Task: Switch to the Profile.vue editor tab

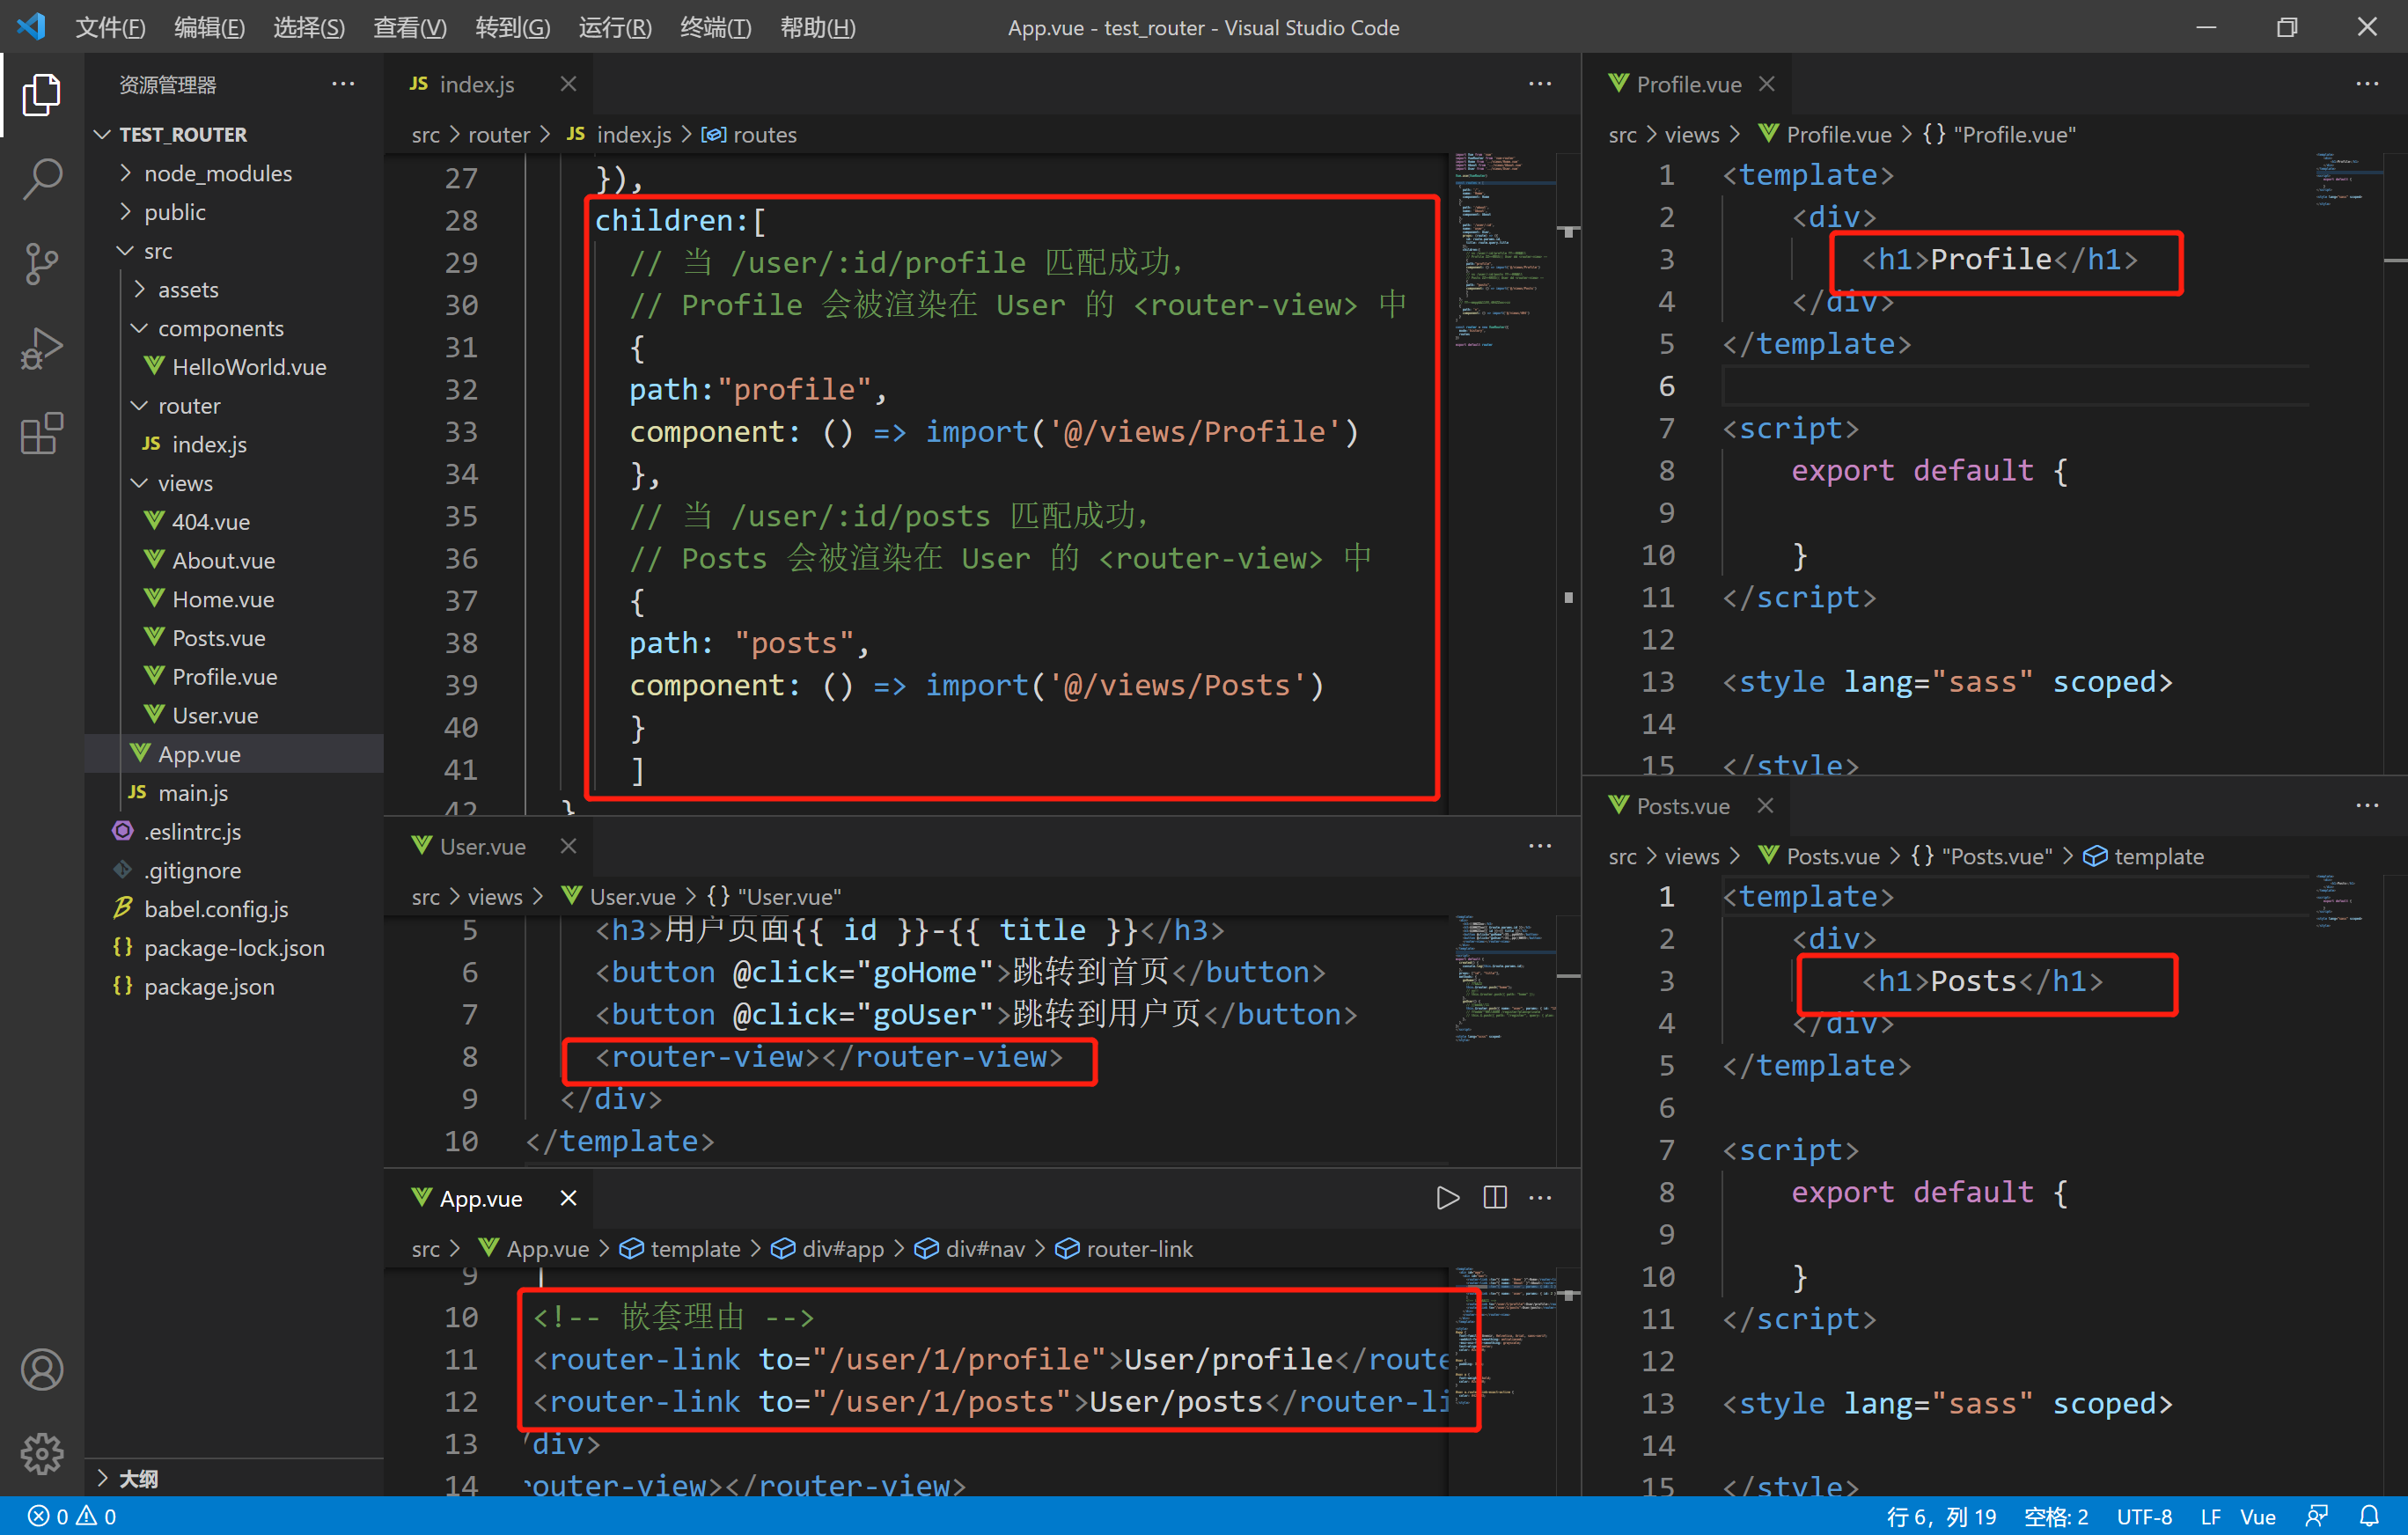Action: click(1688, 84)
